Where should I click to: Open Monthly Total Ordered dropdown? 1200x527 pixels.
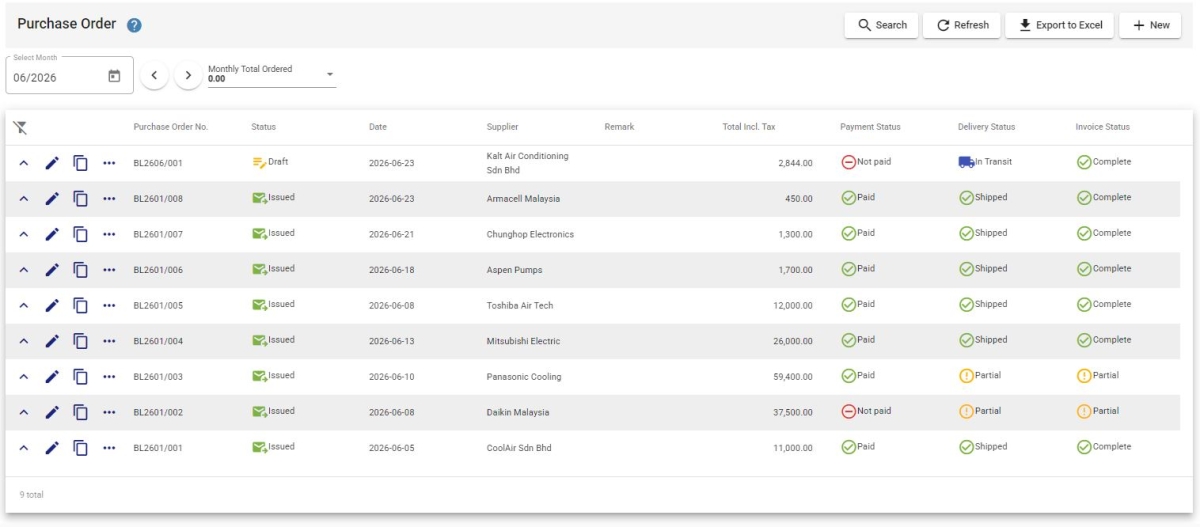click(271, 74)
